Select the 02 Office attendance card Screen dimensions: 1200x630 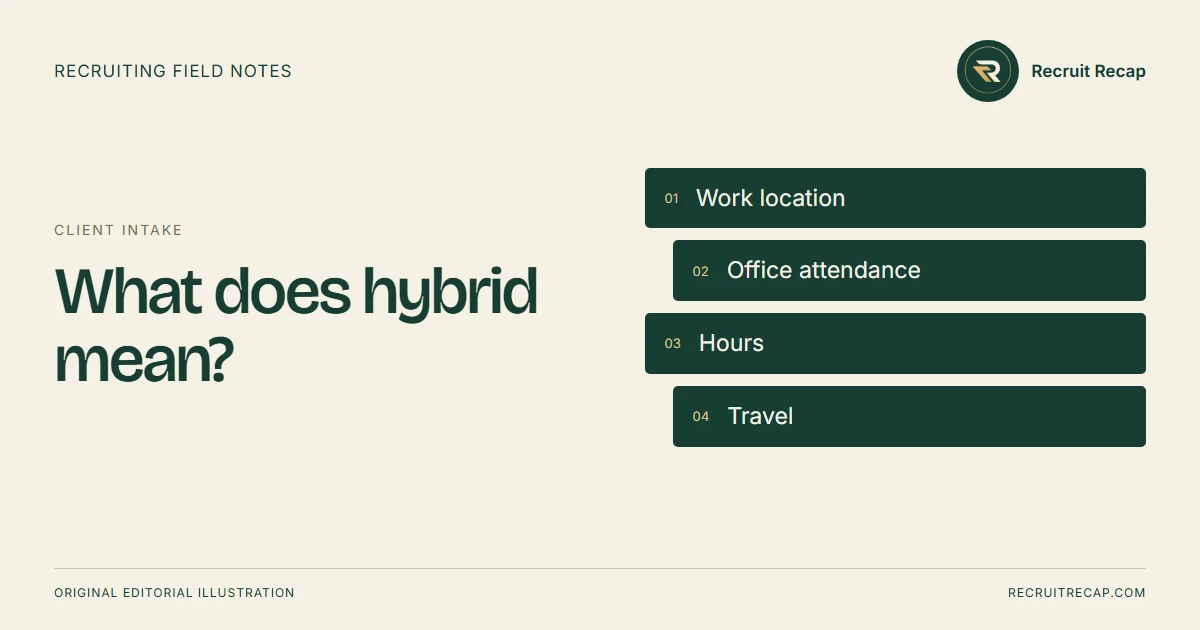tap(909, 270)
